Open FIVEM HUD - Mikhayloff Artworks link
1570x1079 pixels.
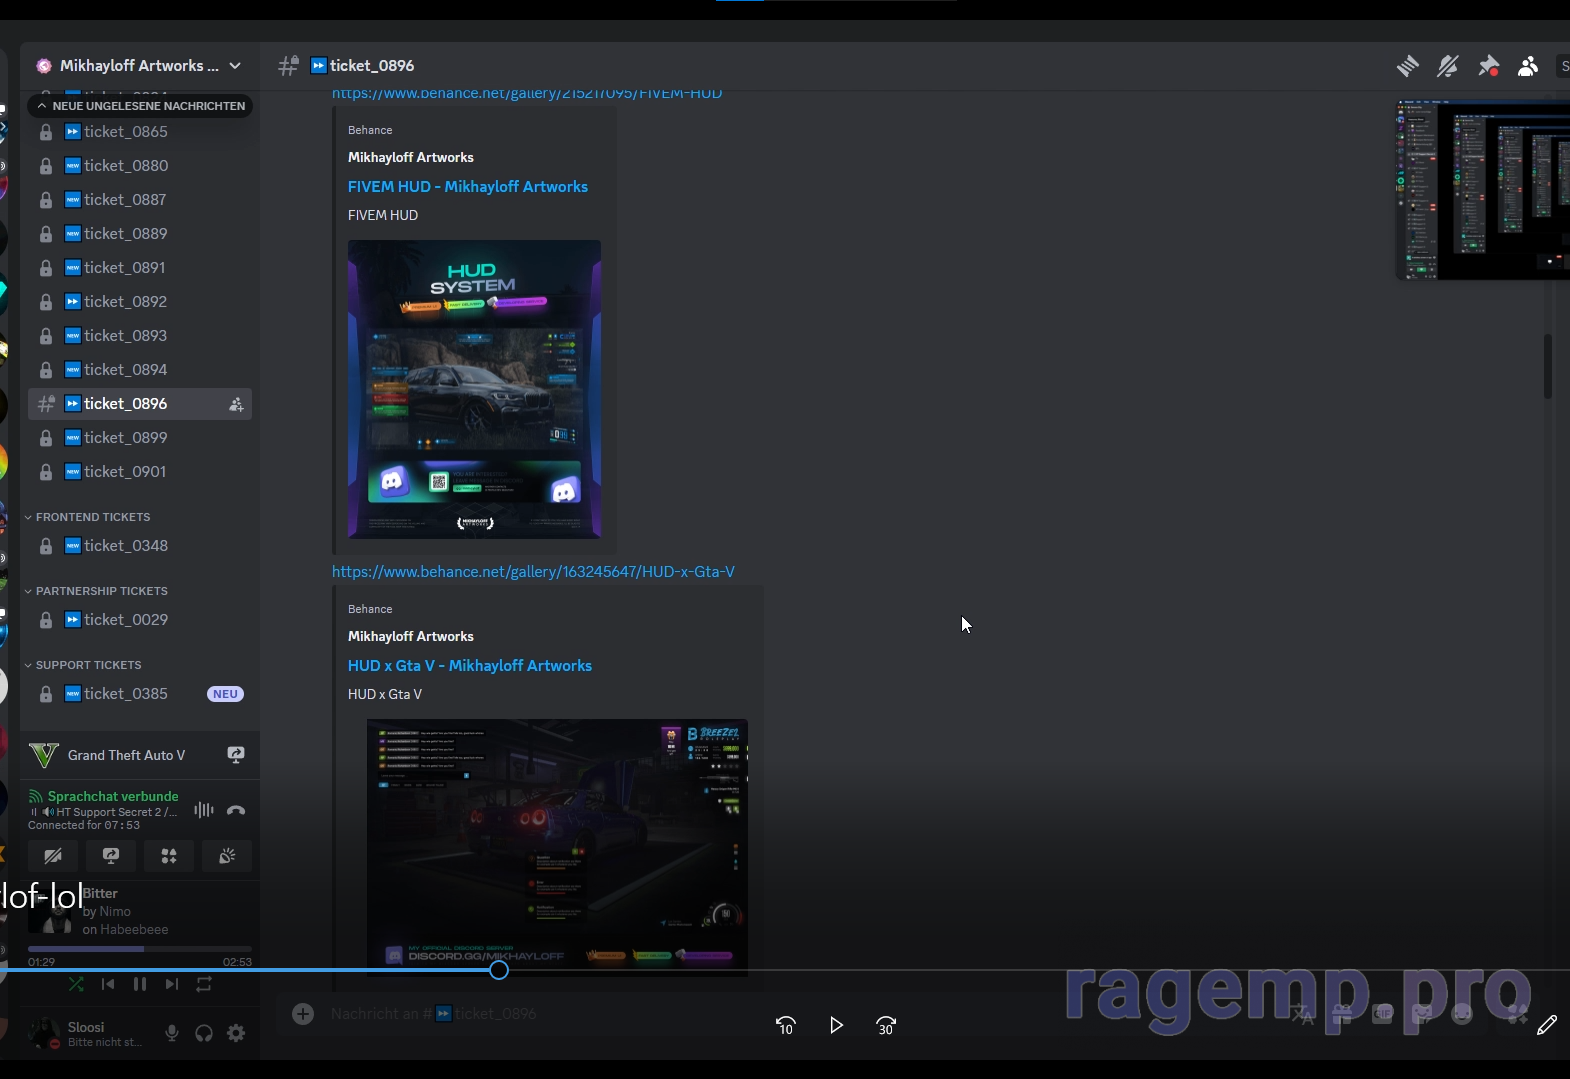click(468, 187)
